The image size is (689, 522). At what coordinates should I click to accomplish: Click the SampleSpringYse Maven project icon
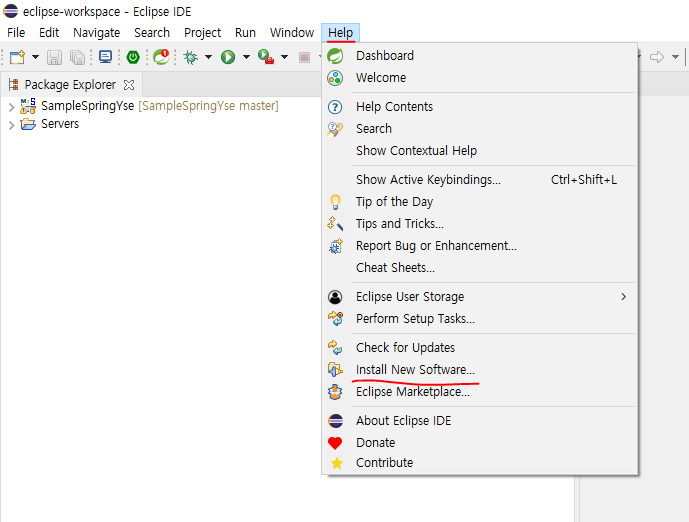[x=28, y=106]
